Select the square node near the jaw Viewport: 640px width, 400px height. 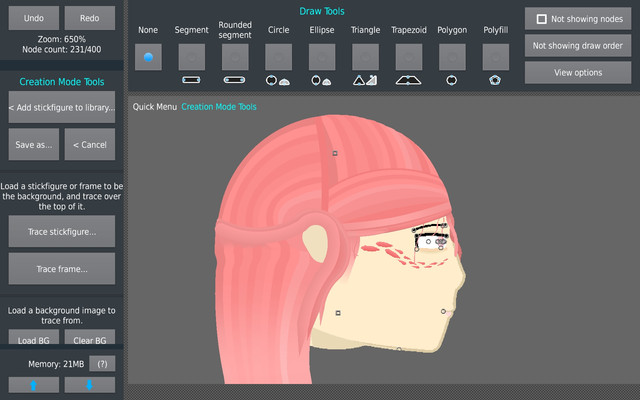click(338, 313)
